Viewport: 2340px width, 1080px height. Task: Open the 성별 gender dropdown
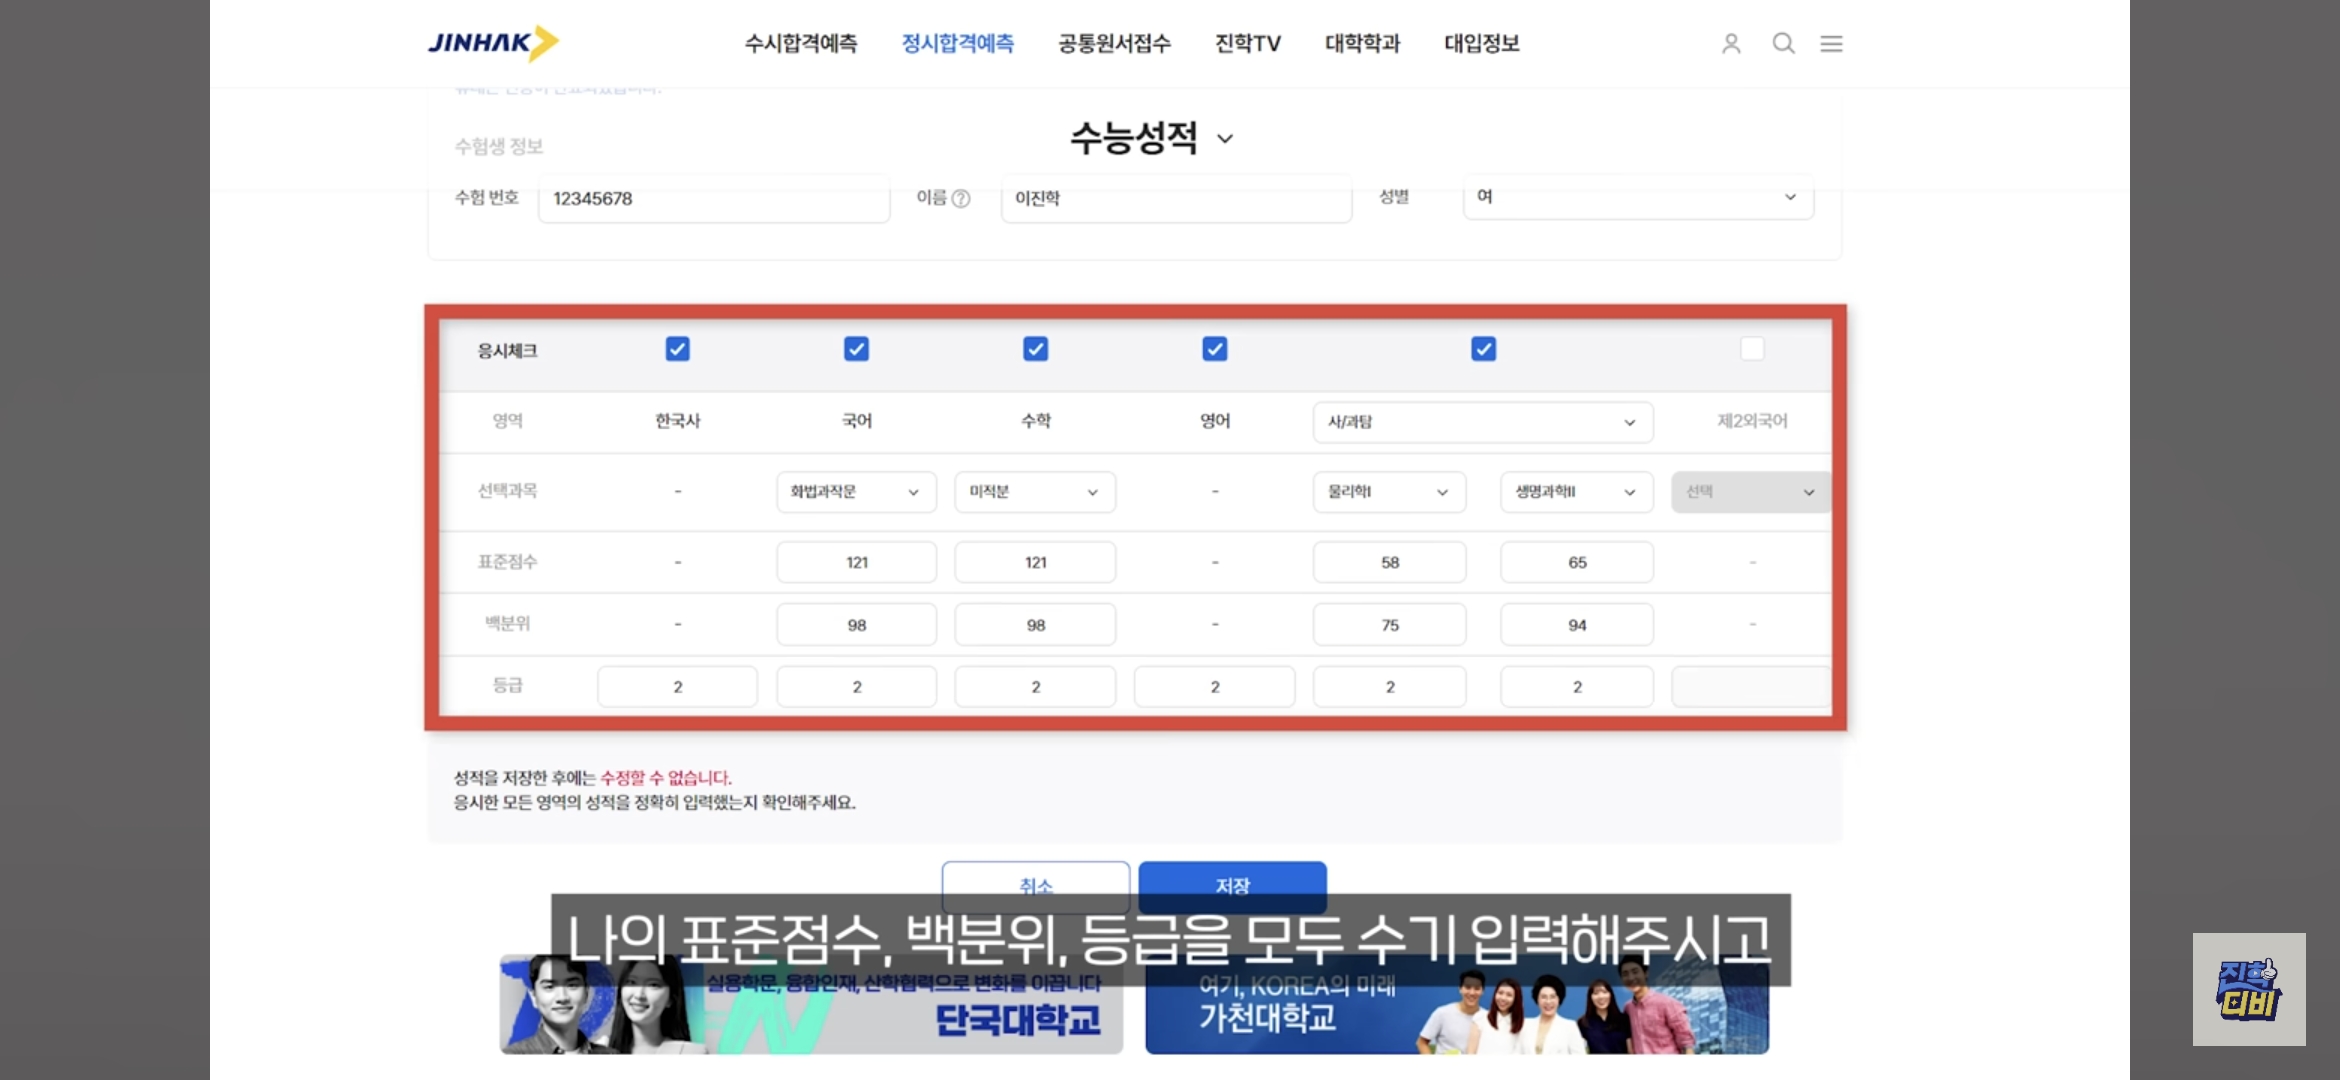[1638, 197]
